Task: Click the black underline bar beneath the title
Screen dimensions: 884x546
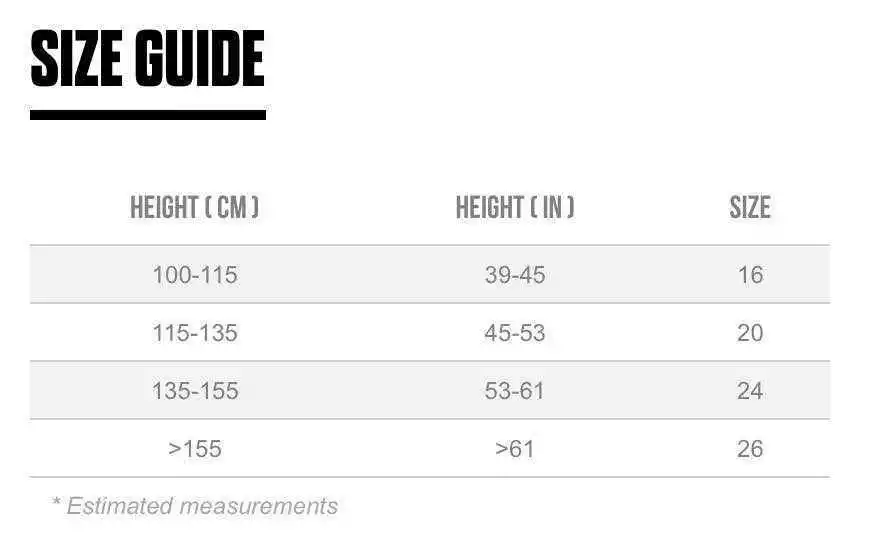Action: click(148, 115)
